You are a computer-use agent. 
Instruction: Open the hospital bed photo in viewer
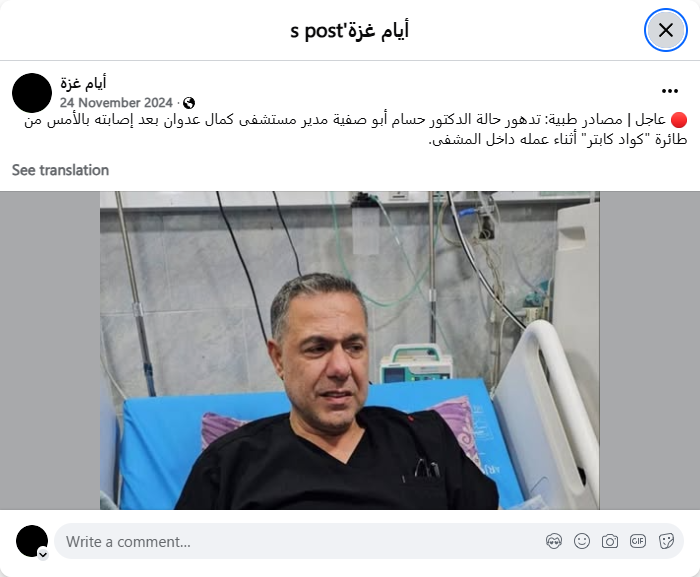click(x=350, y=351)
